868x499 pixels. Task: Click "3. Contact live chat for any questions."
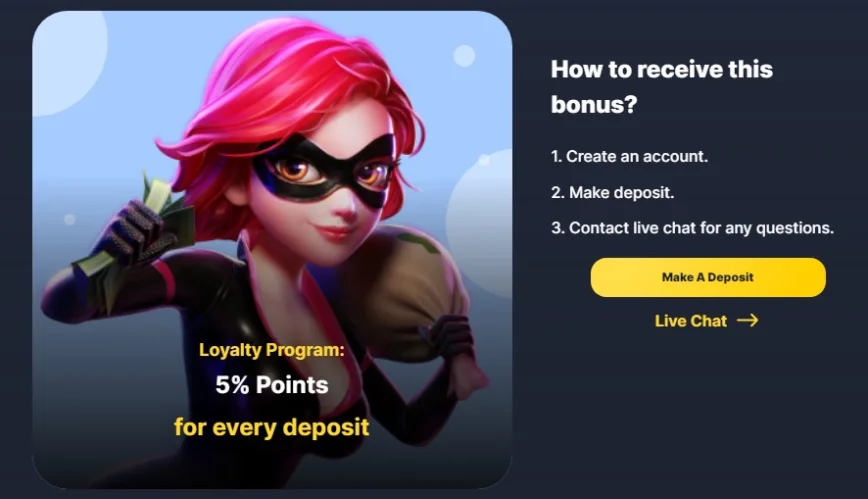[693, 228]
